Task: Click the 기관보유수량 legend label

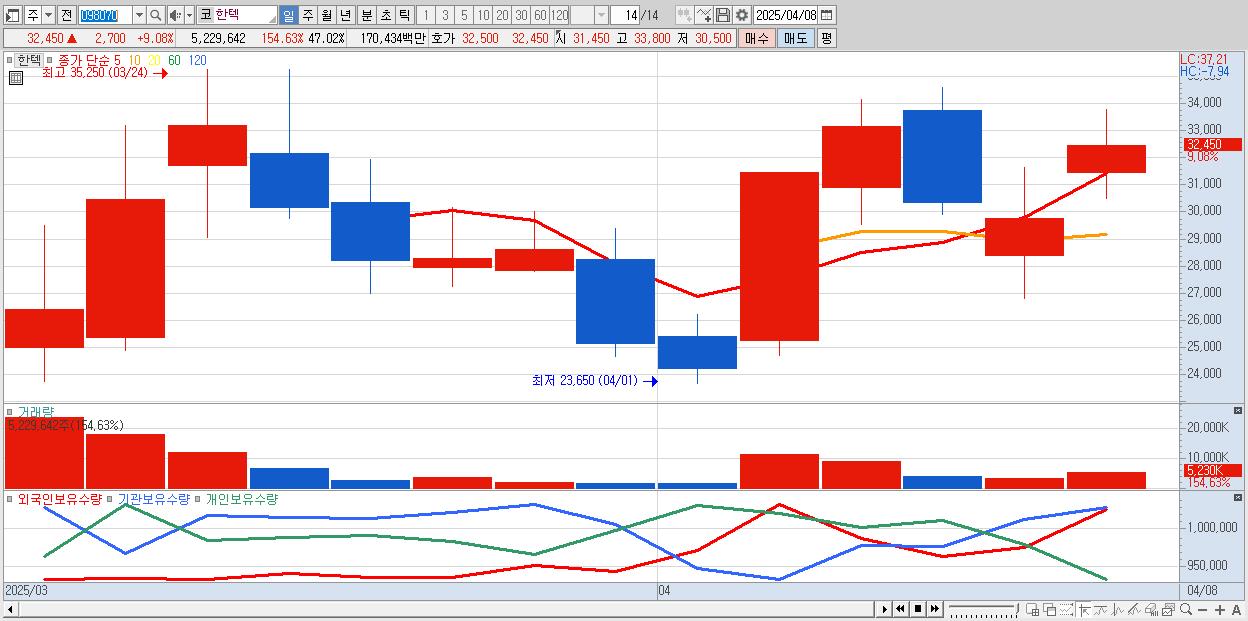Action: pos(154,498)
